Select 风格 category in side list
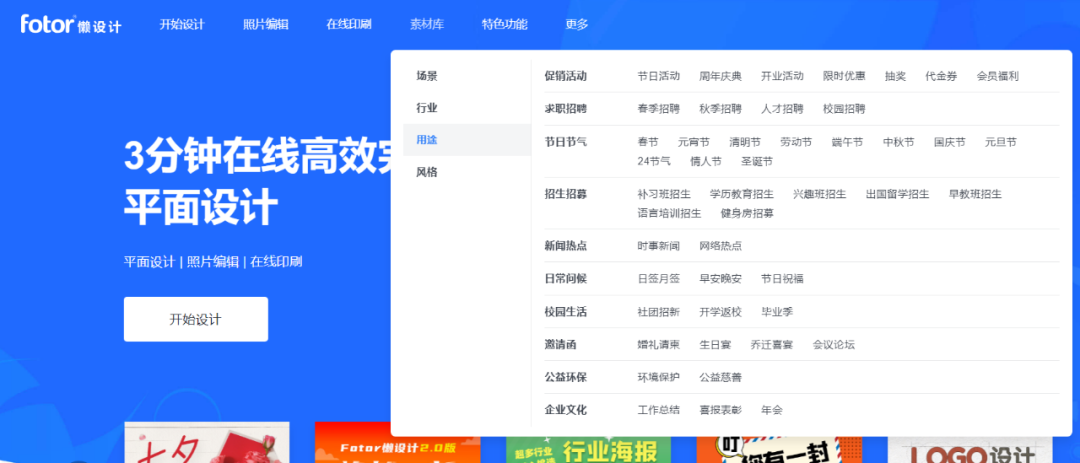Viewport: 1080px width, 463px height. pos(467,172)
